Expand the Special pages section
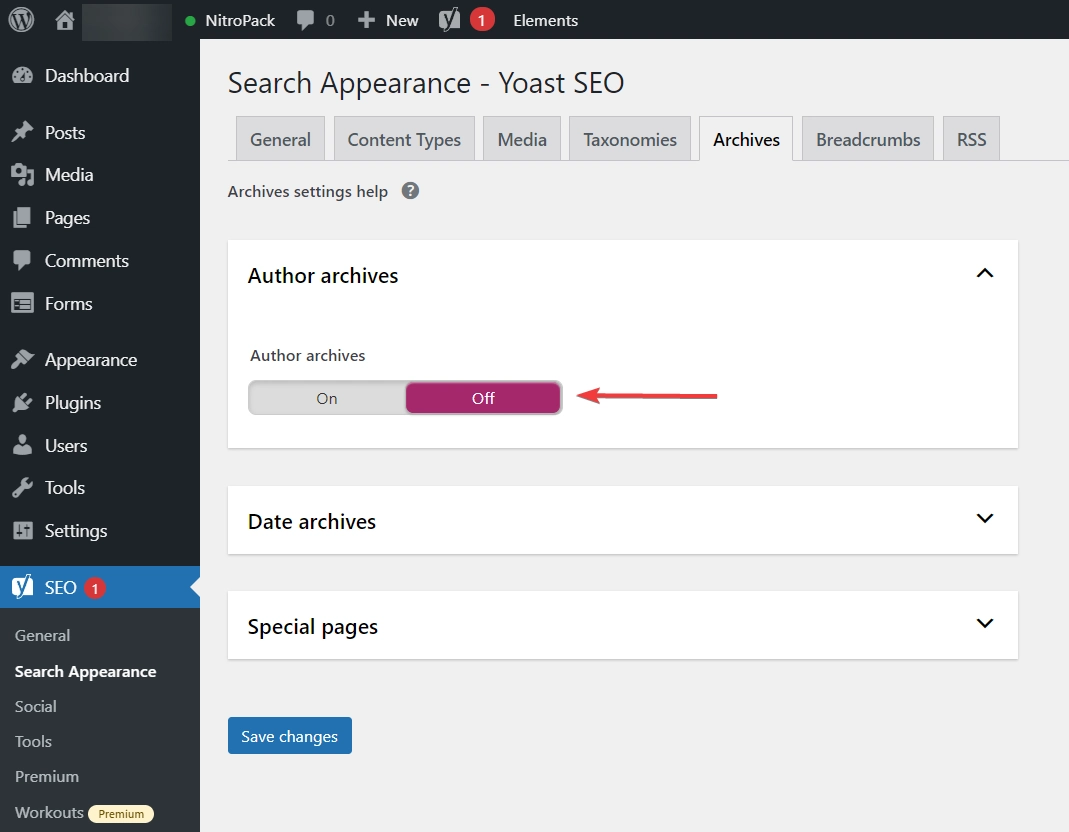1069x832 pixels. click(x=984, y=623)
